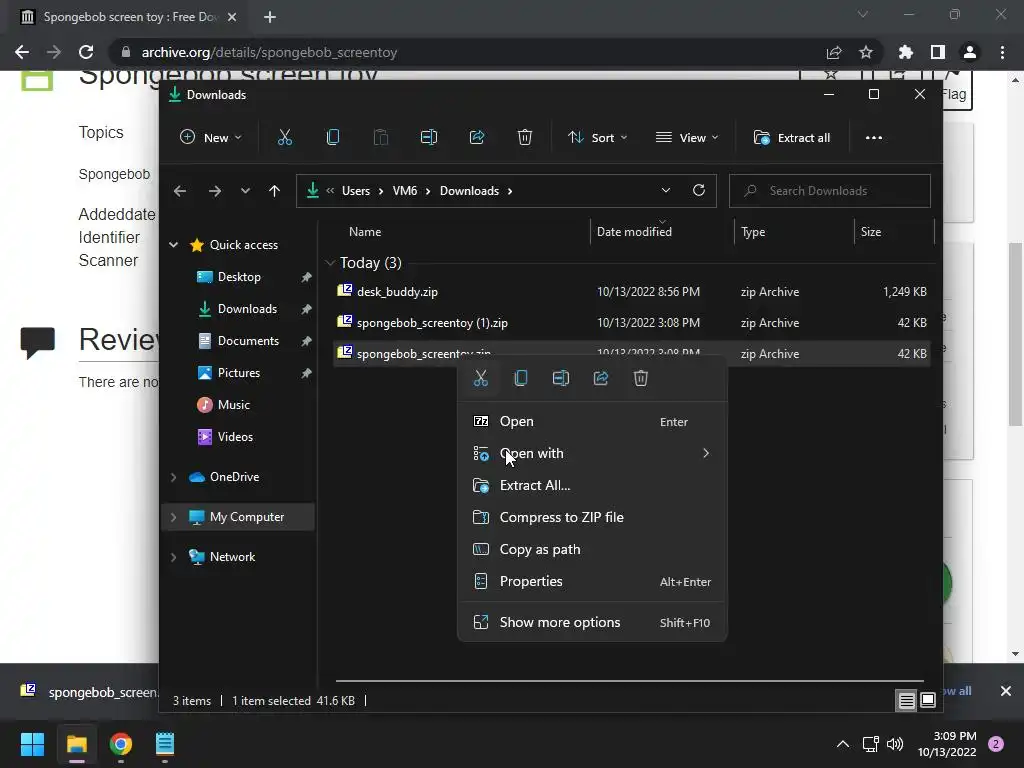The height and width of the screenshot is (768, 1024).
Task: Select spongebob_screentoy (1).zip file
Action: point(632,323)
